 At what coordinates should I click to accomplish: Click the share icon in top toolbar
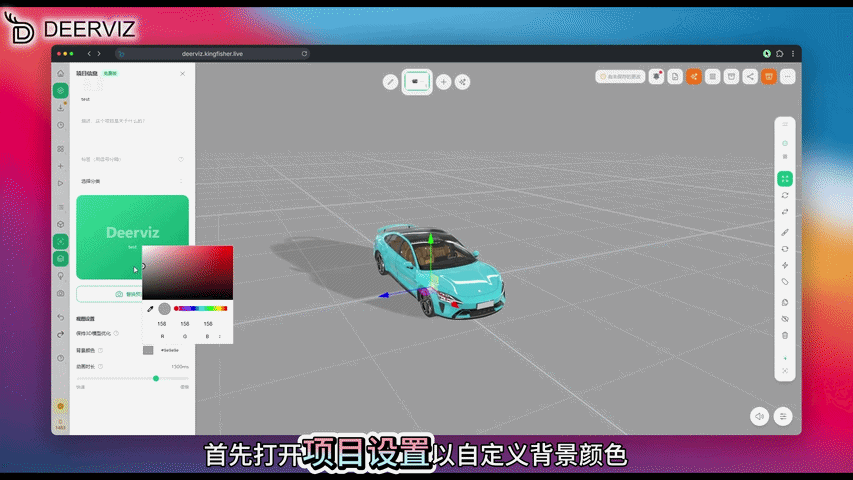click(750, 77)
